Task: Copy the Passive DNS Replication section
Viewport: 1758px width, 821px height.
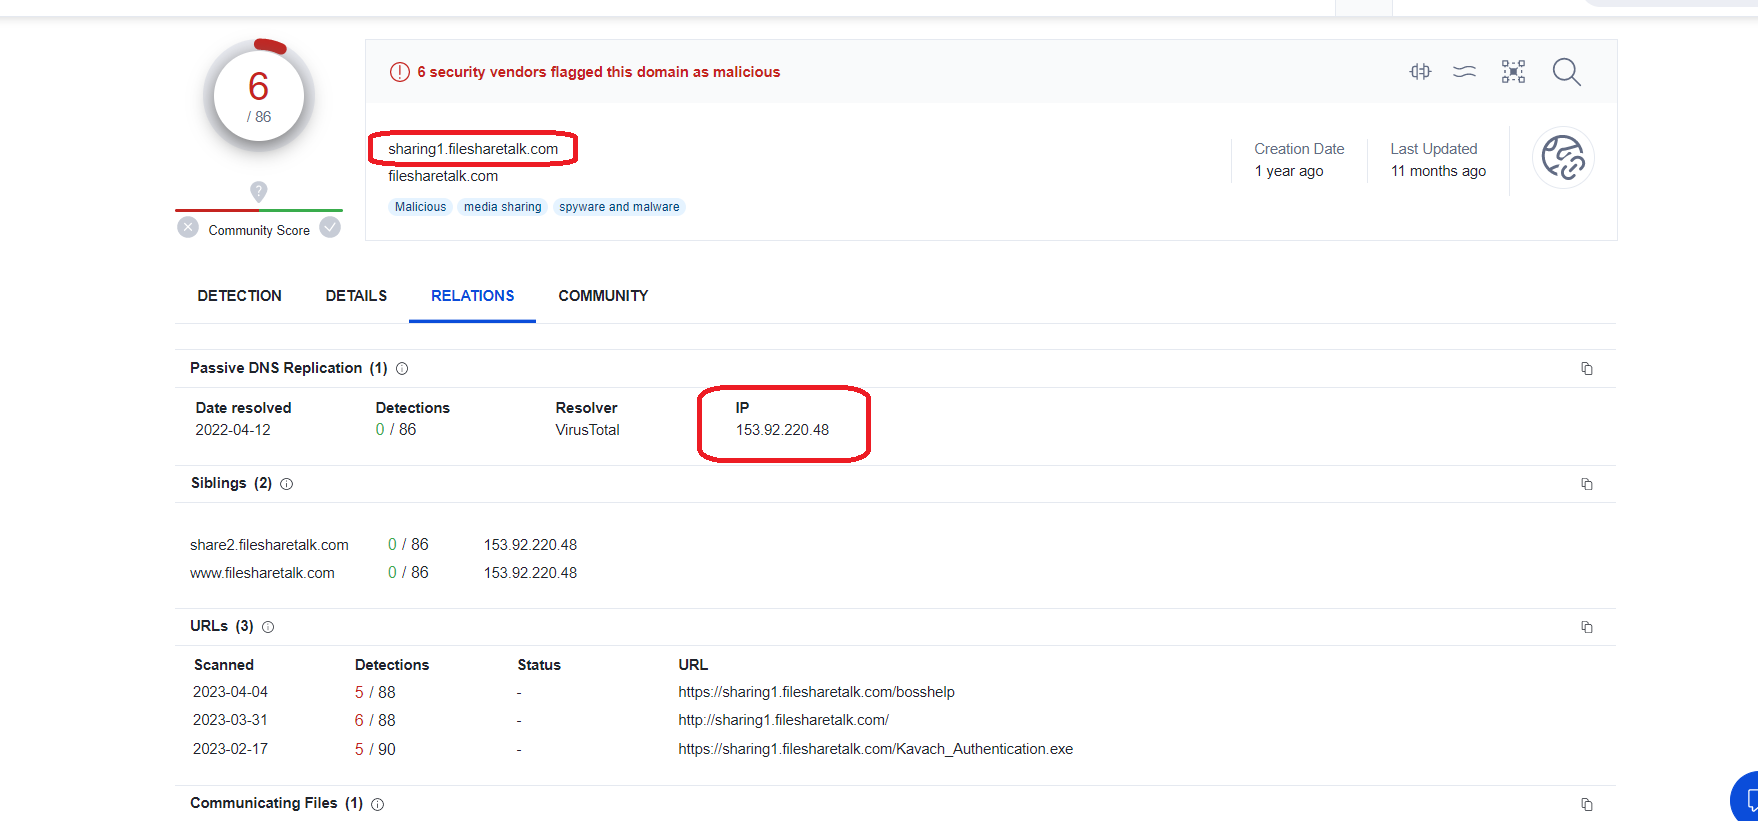Action: [1586, 369]
